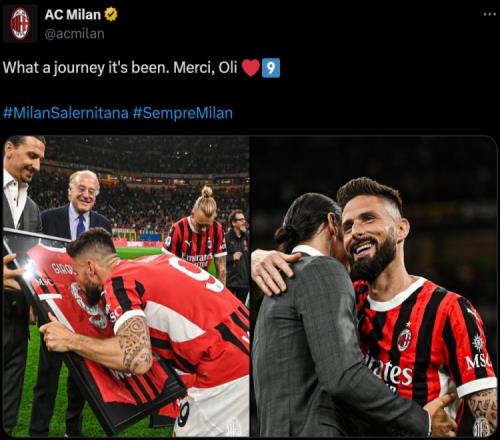The height and width of the screenshot is (440, 500).
Task: Click the AC Milan crest on striped jersey
Action: [x=404, y=339]
